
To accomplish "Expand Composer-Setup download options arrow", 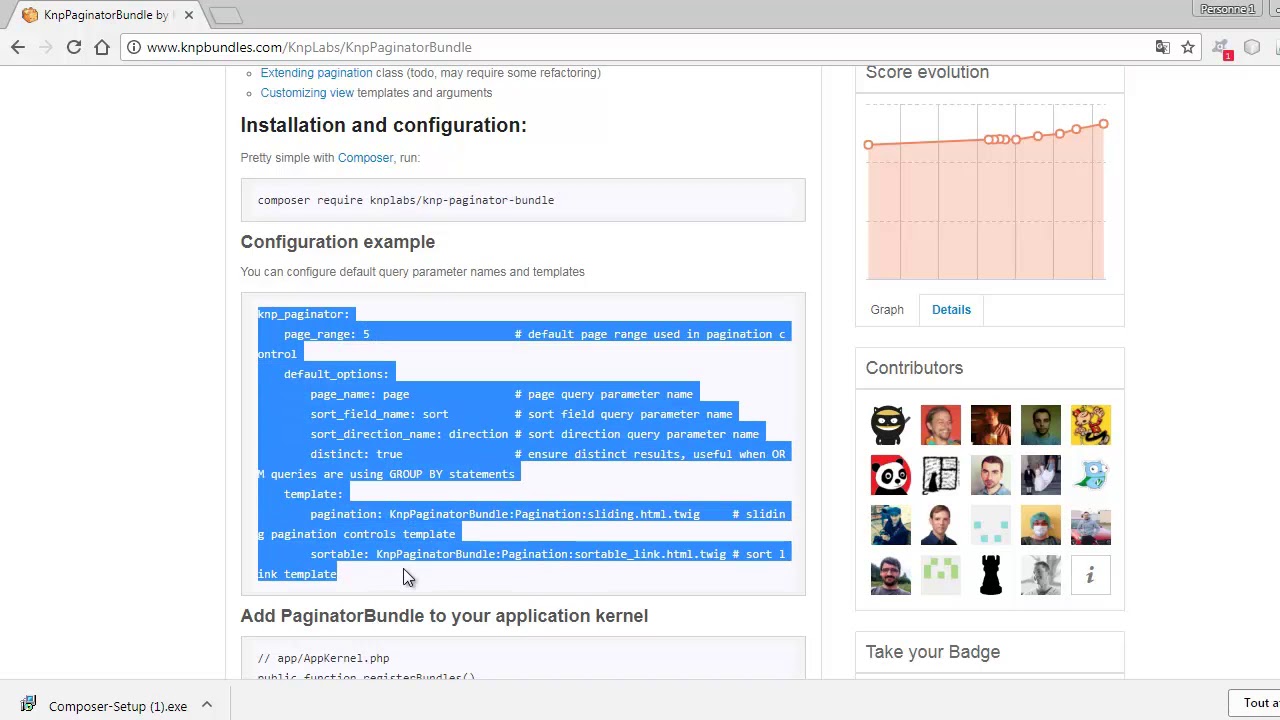I will tap(207, 705).
